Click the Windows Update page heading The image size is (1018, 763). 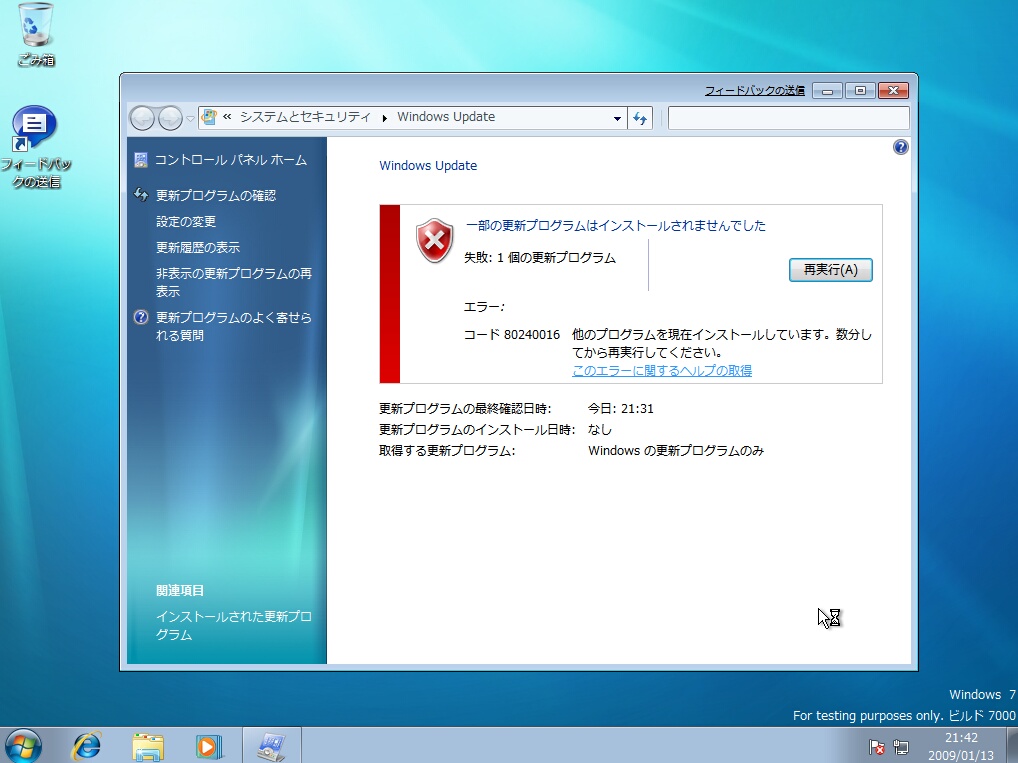[428, 166]
